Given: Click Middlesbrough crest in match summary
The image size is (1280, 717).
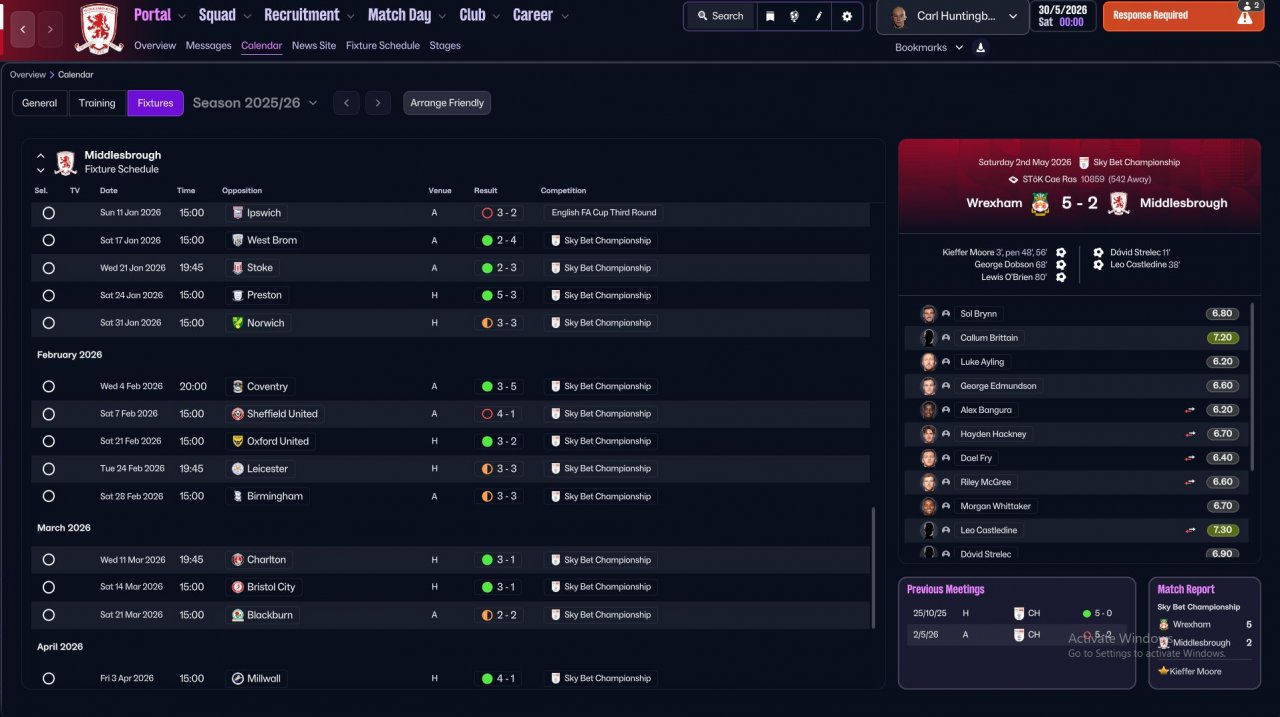Looking at the screenshot, I should 1119,203.
